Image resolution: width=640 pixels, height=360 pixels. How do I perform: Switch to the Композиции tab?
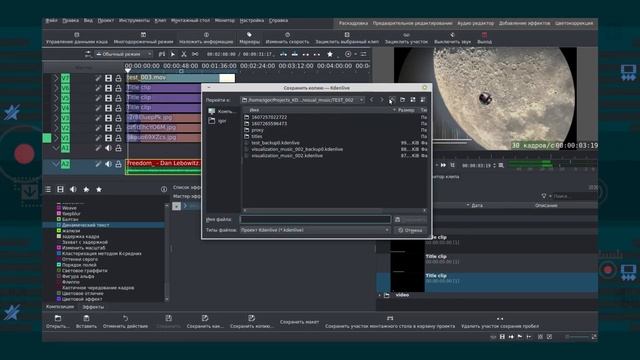pyautogui.click(x=60, y=307)
